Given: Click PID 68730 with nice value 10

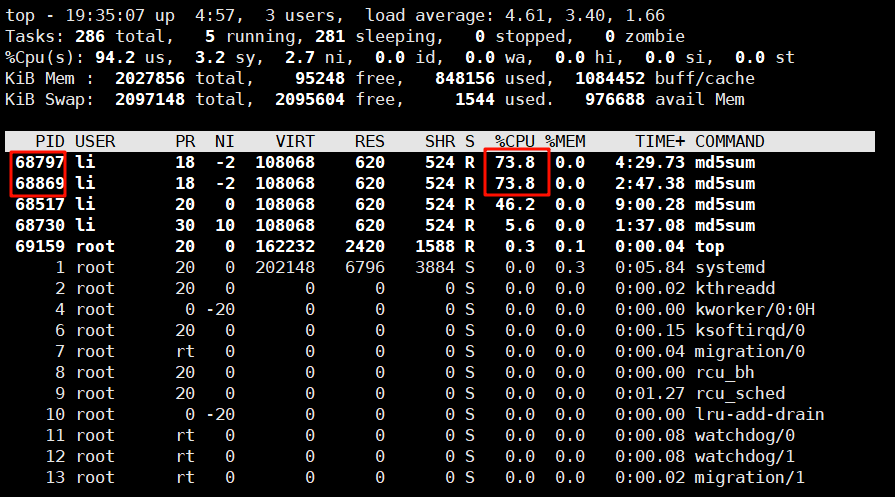Looking at the screenshot, I should (39, 225).
